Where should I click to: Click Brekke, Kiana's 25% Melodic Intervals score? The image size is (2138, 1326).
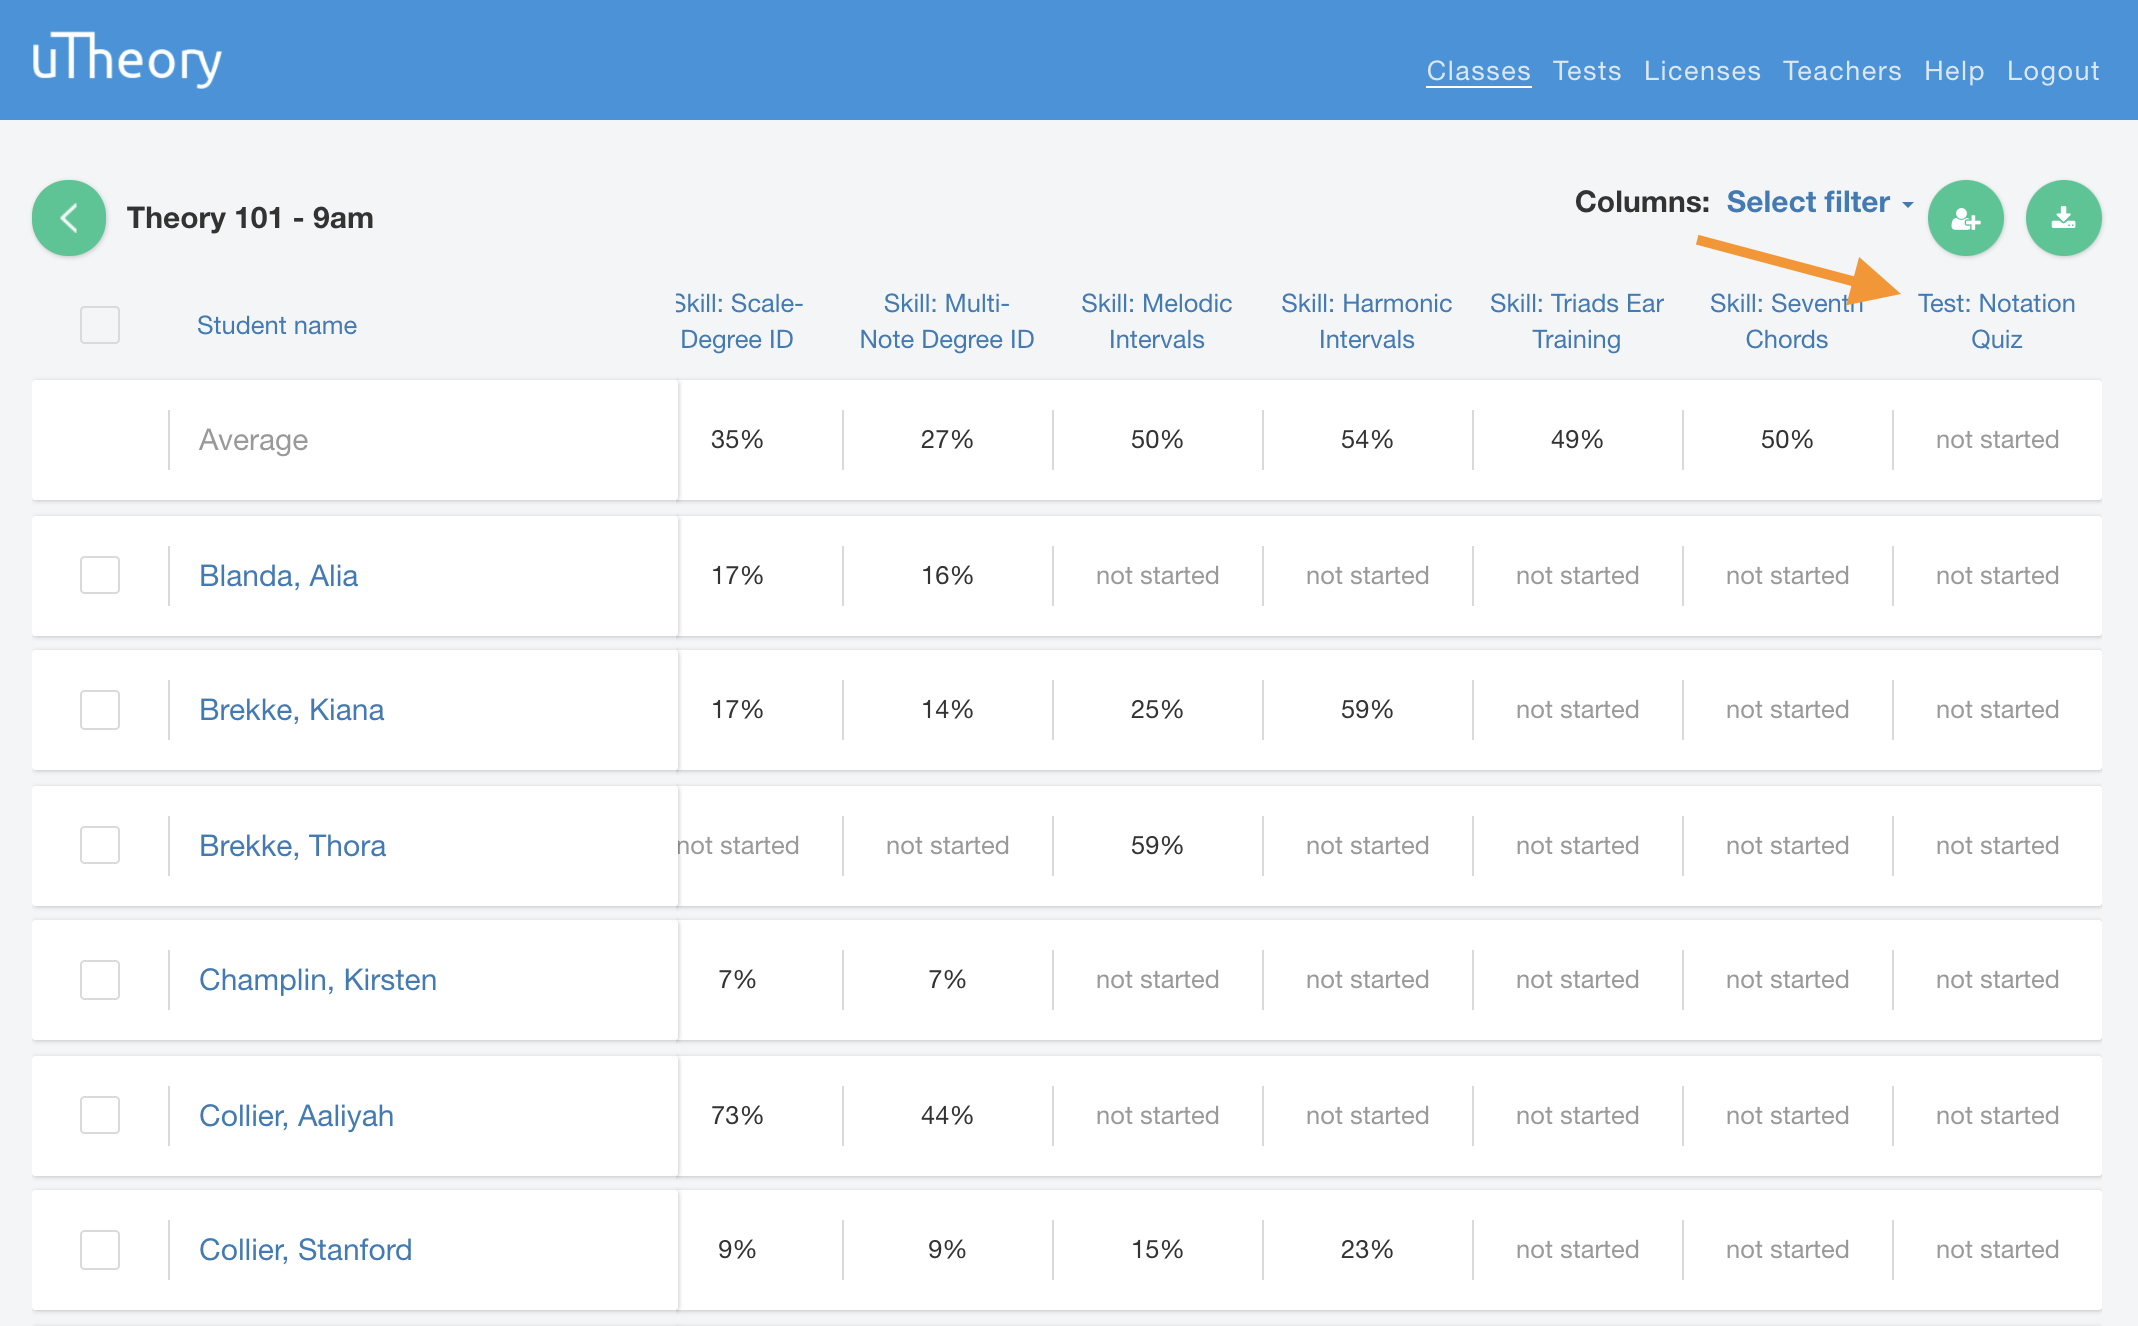tap(1157, 710)
